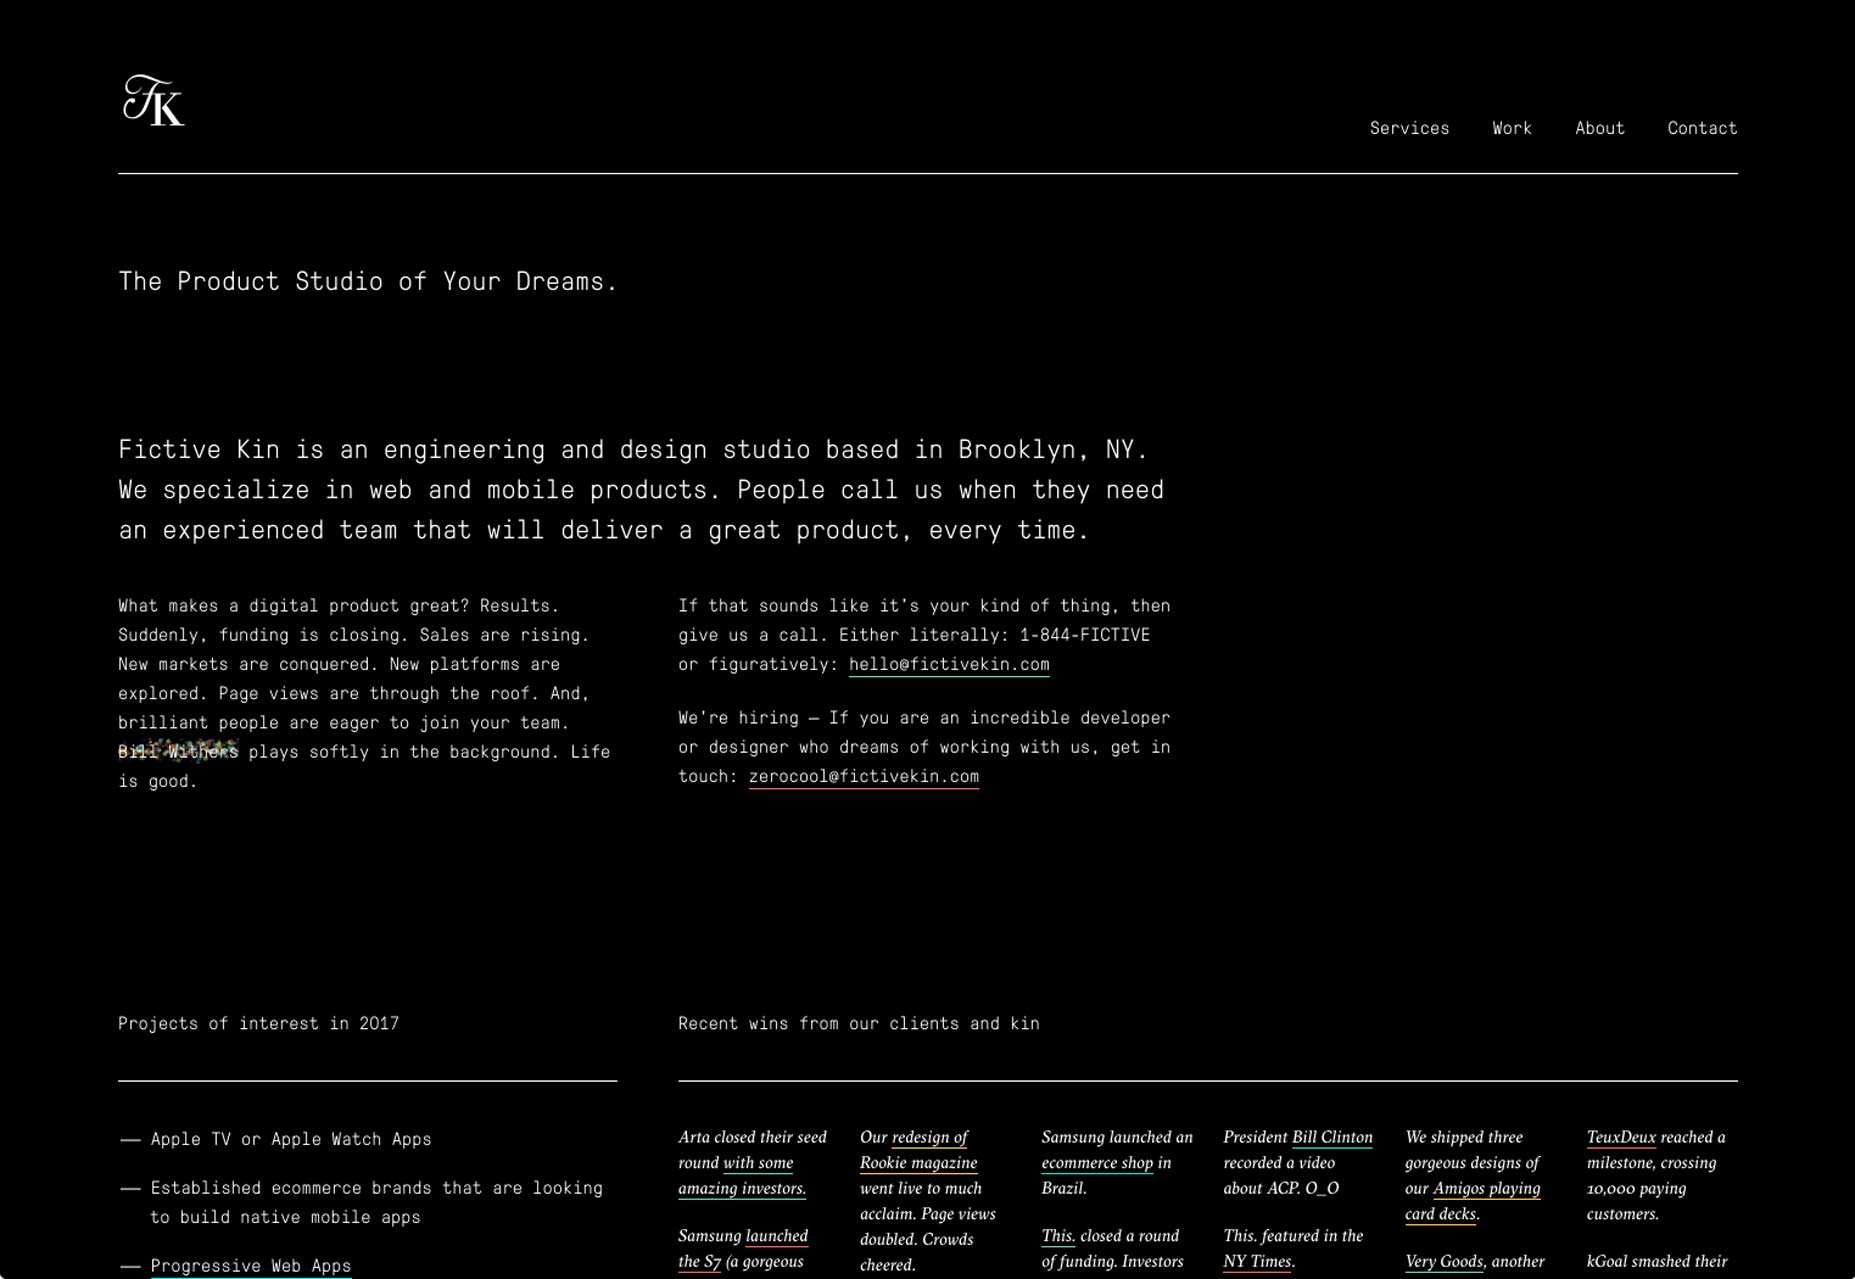The height and width of the screenshot is (1279, 1855).
Task: Click the FK logo in the header
Action: (x=153, y=100)
